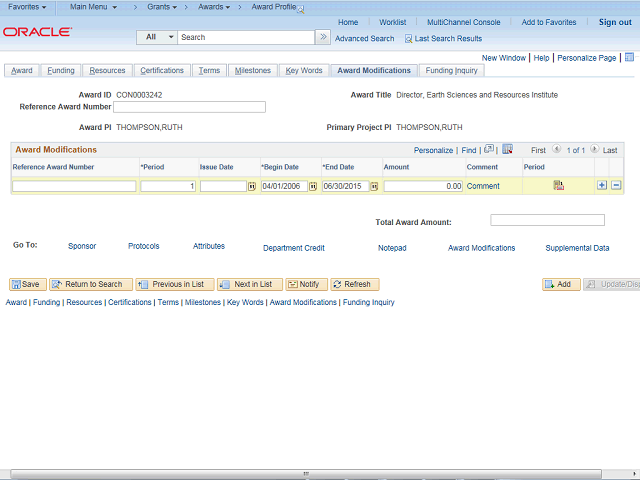Screen dimensions: 640x480
Task: Go to previous row arrow icon
Action: 556,149
